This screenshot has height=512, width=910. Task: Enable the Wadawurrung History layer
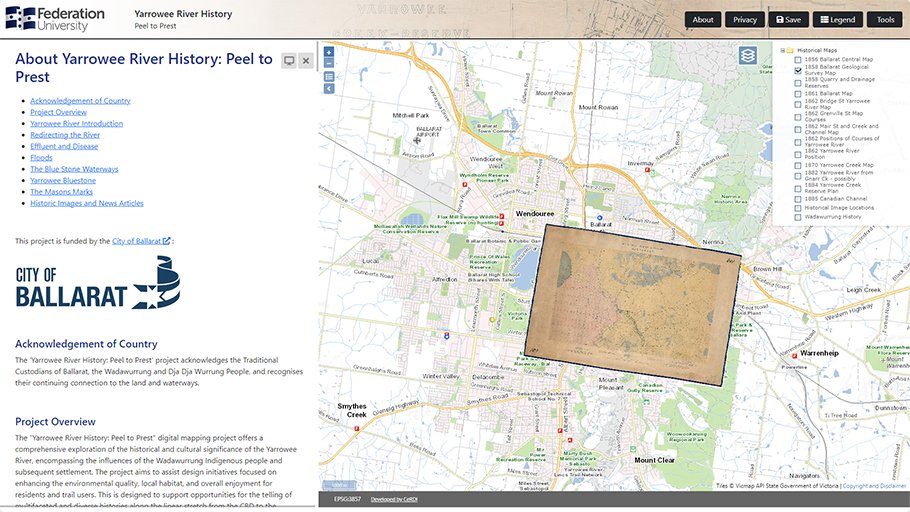[798, 217]
